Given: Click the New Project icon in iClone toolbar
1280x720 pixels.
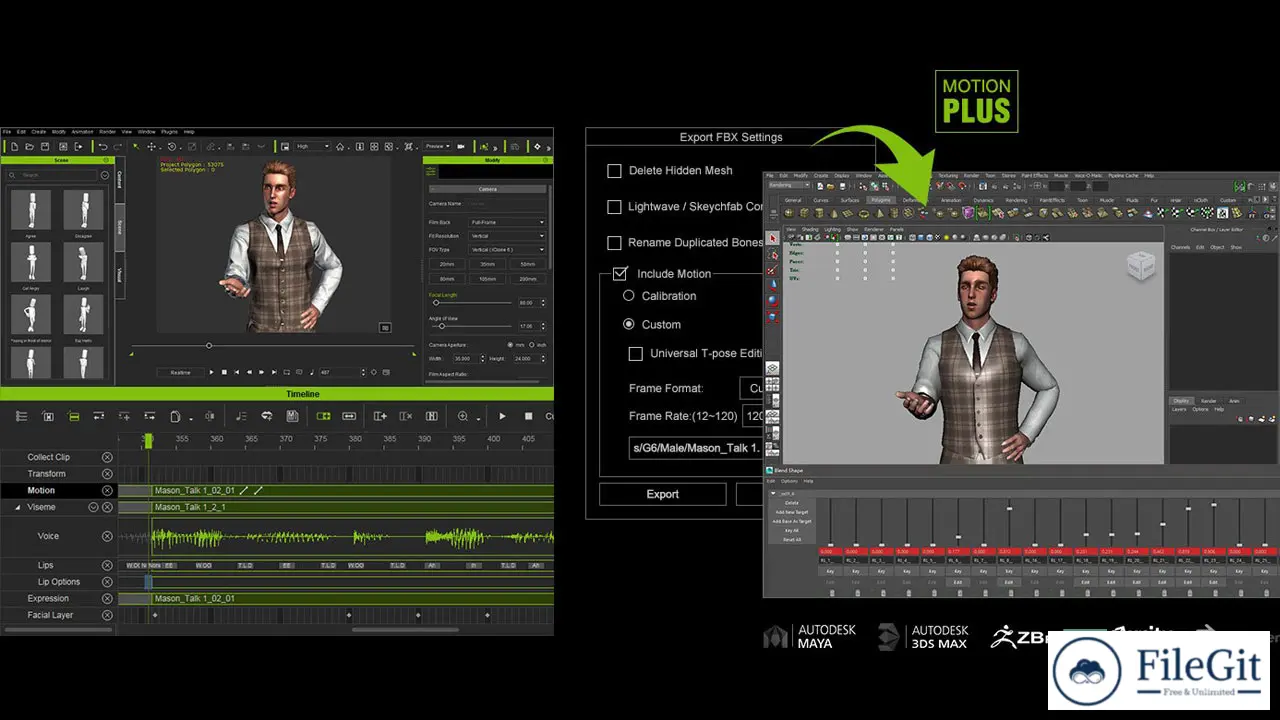Looking at the screenshot, I should tap(15, 146).
